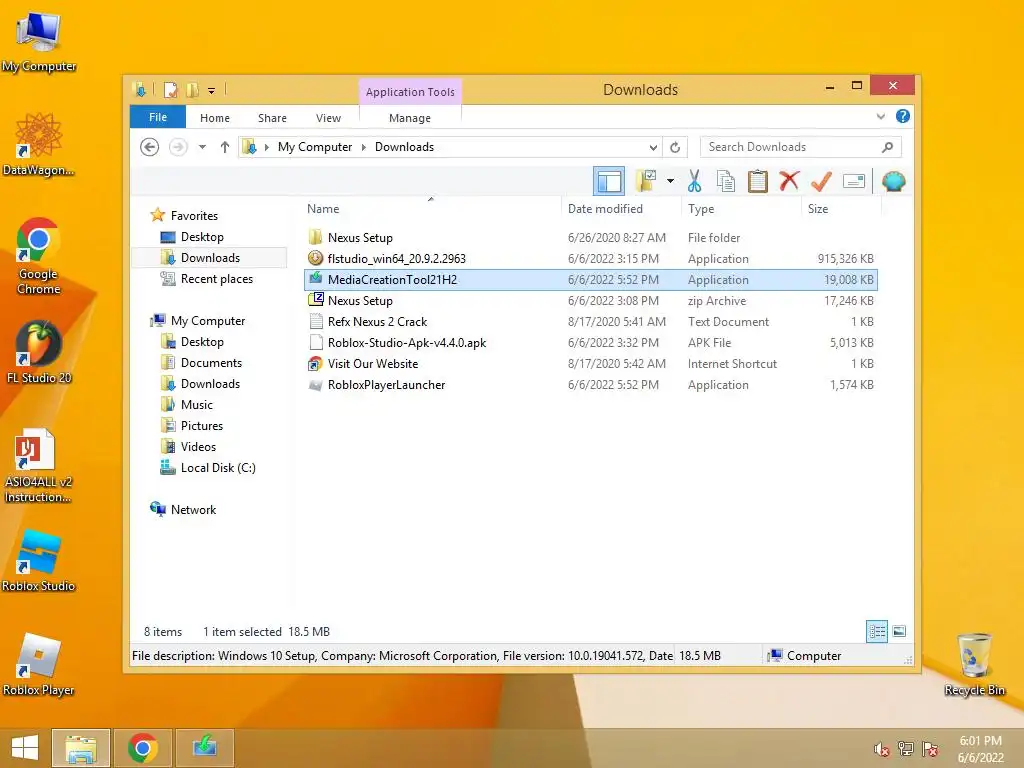Image resolution: width=1024 pixels, height=768 pixels.
Task: Click My Computer in the address bar
Action: click(x=315, y=147)
